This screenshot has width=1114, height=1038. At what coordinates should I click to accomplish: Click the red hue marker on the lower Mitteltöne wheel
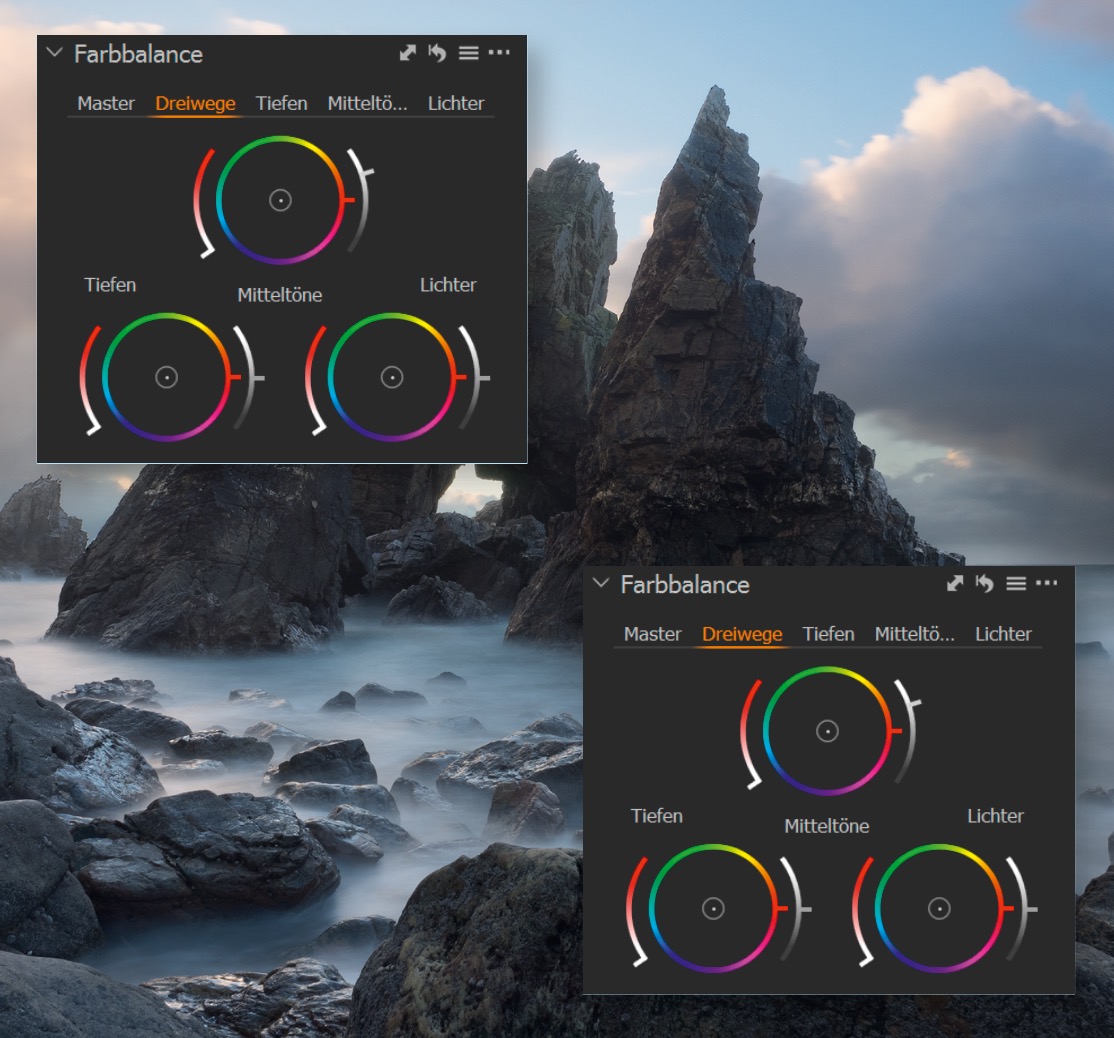pos(895,731)
